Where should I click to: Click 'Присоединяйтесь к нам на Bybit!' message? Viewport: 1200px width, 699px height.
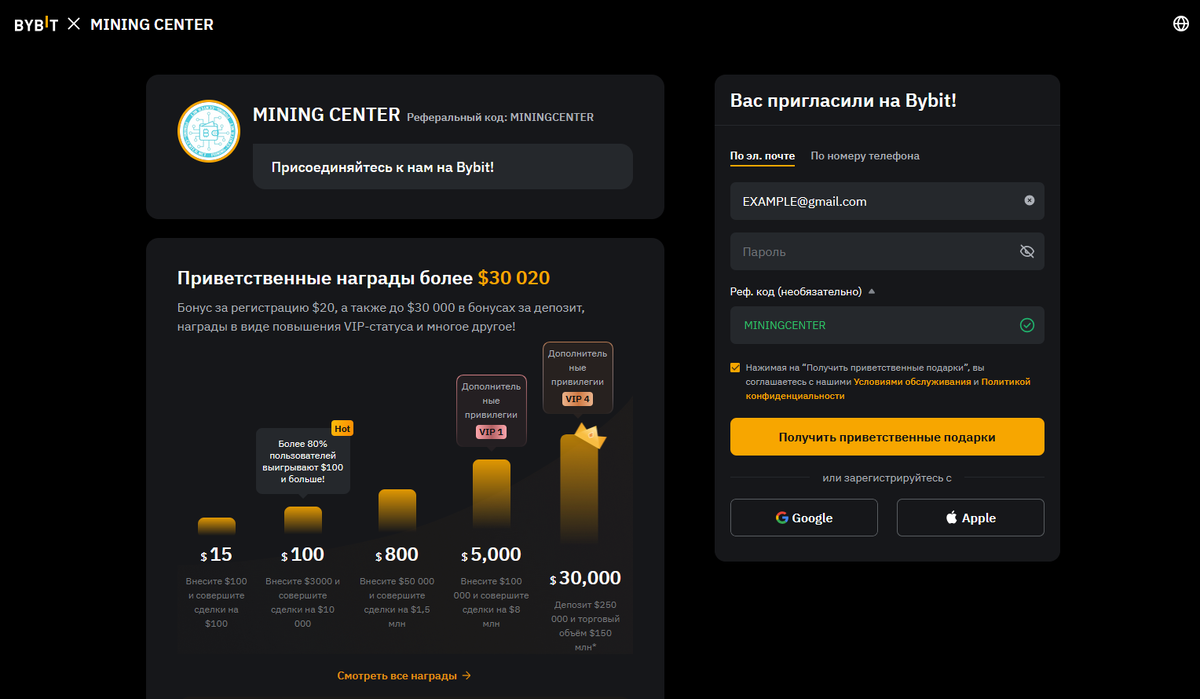(442, 166)
